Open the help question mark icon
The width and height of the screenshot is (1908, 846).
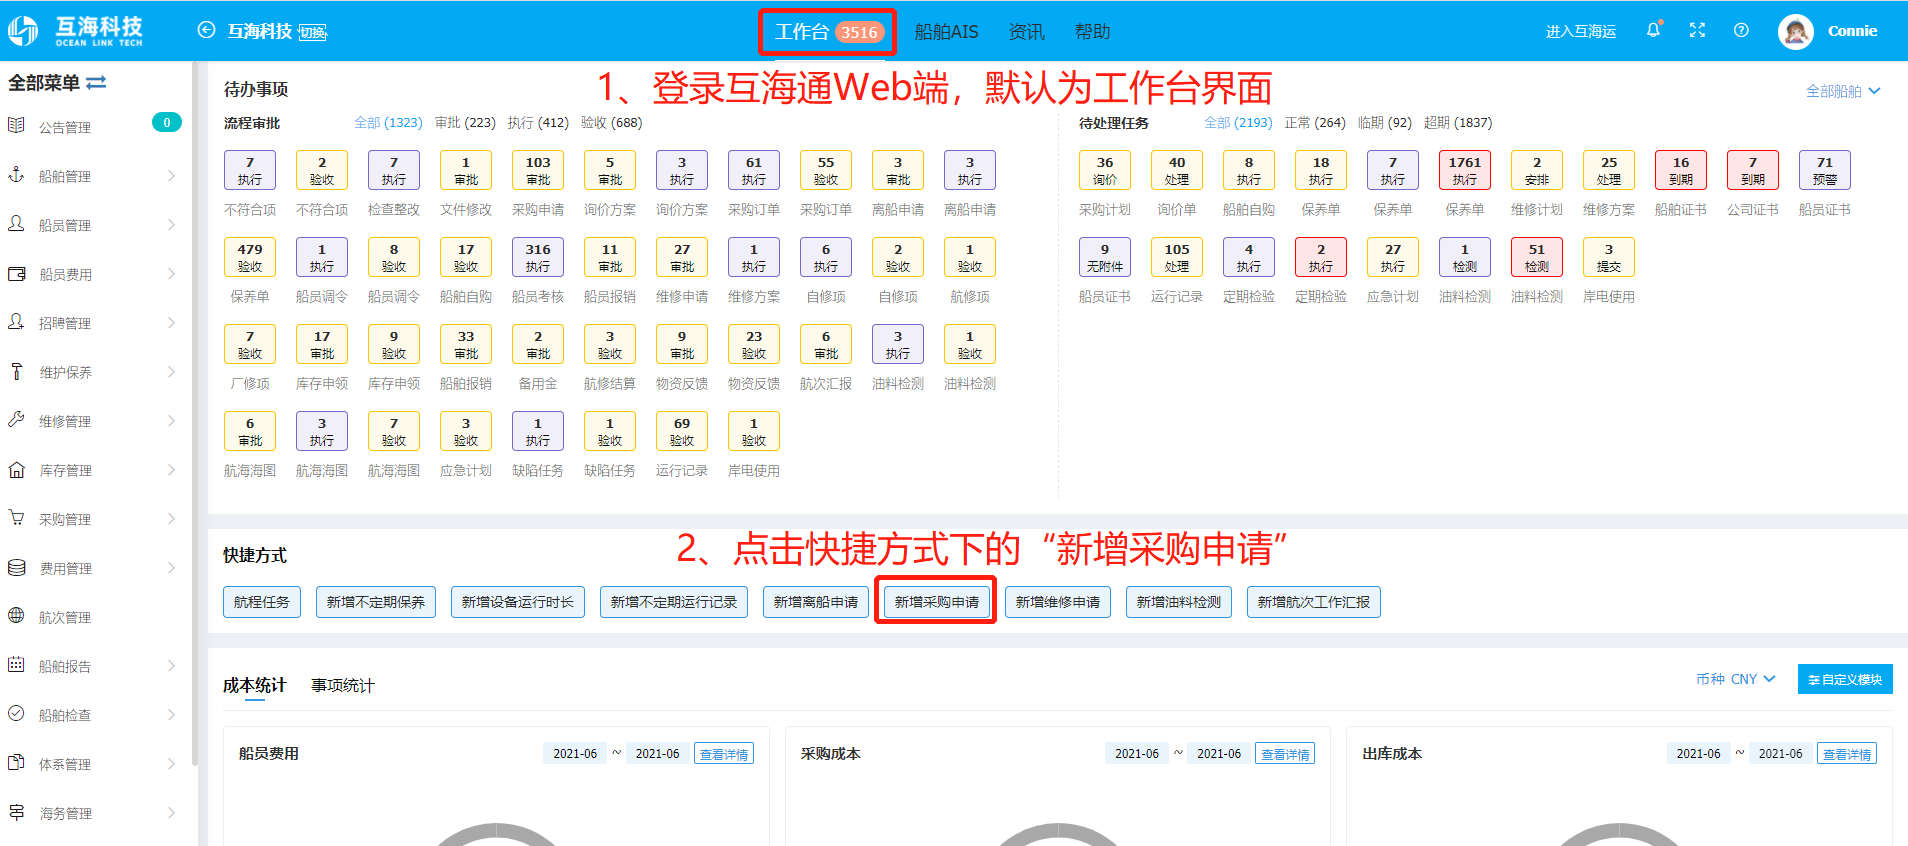1741,30
